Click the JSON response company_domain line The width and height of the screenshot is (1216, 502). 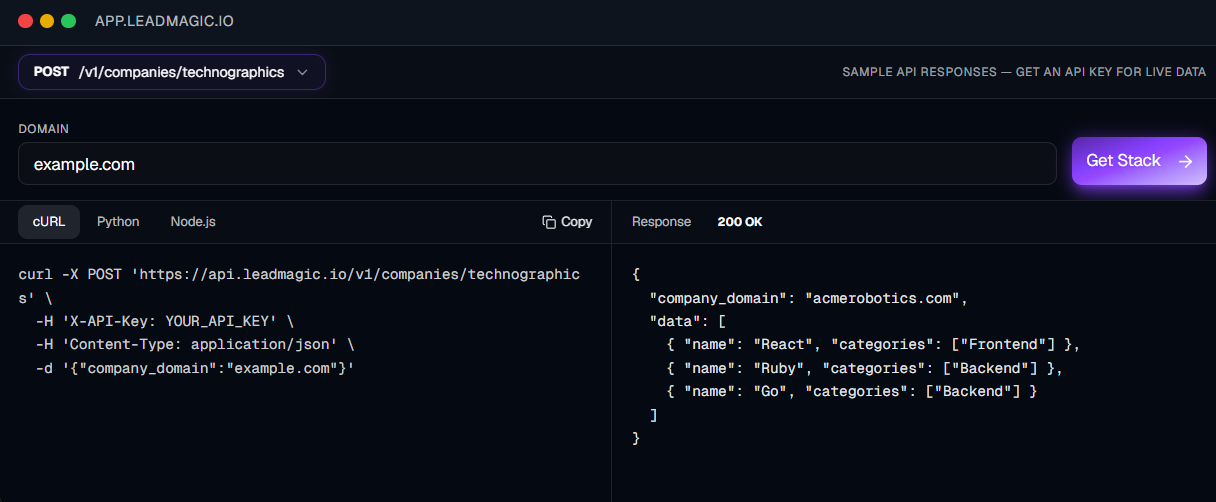(809, 298)
